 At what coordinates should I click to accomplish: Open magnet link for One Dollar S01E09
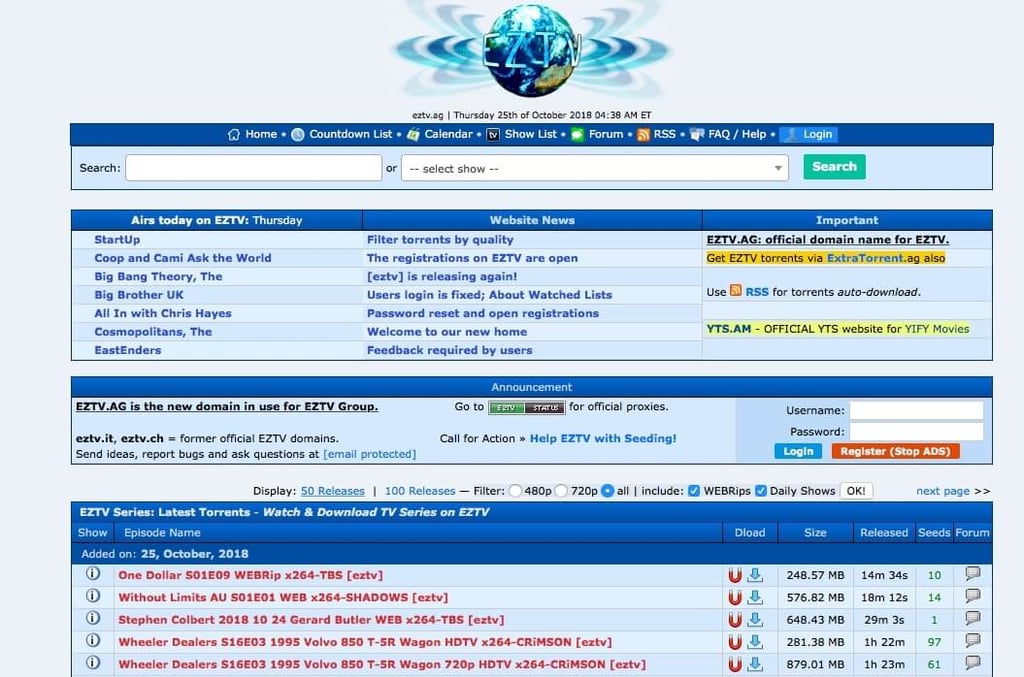click(735, 575)
